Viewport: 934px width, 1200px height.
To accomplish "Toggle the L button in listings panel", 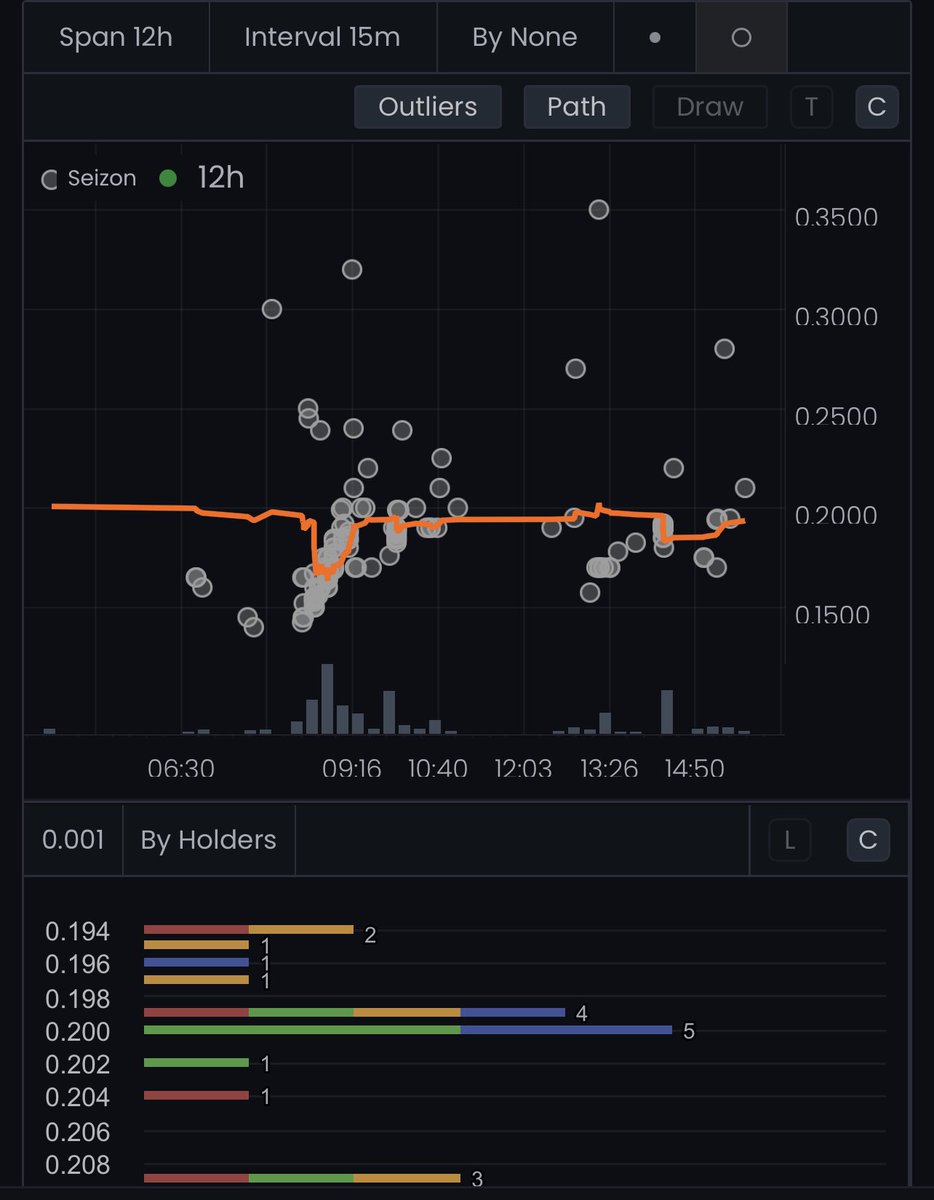I will [790, 840].
